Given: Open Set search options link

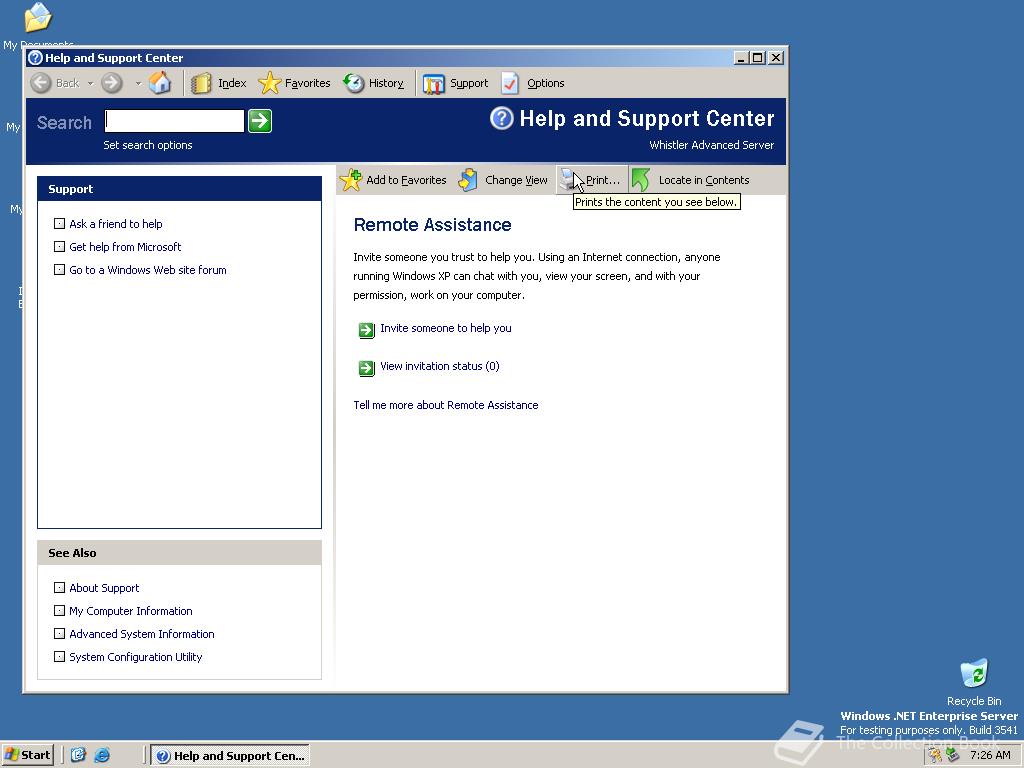Looking at the screenshot, I should pyautogui.click(x=148, y=145).
